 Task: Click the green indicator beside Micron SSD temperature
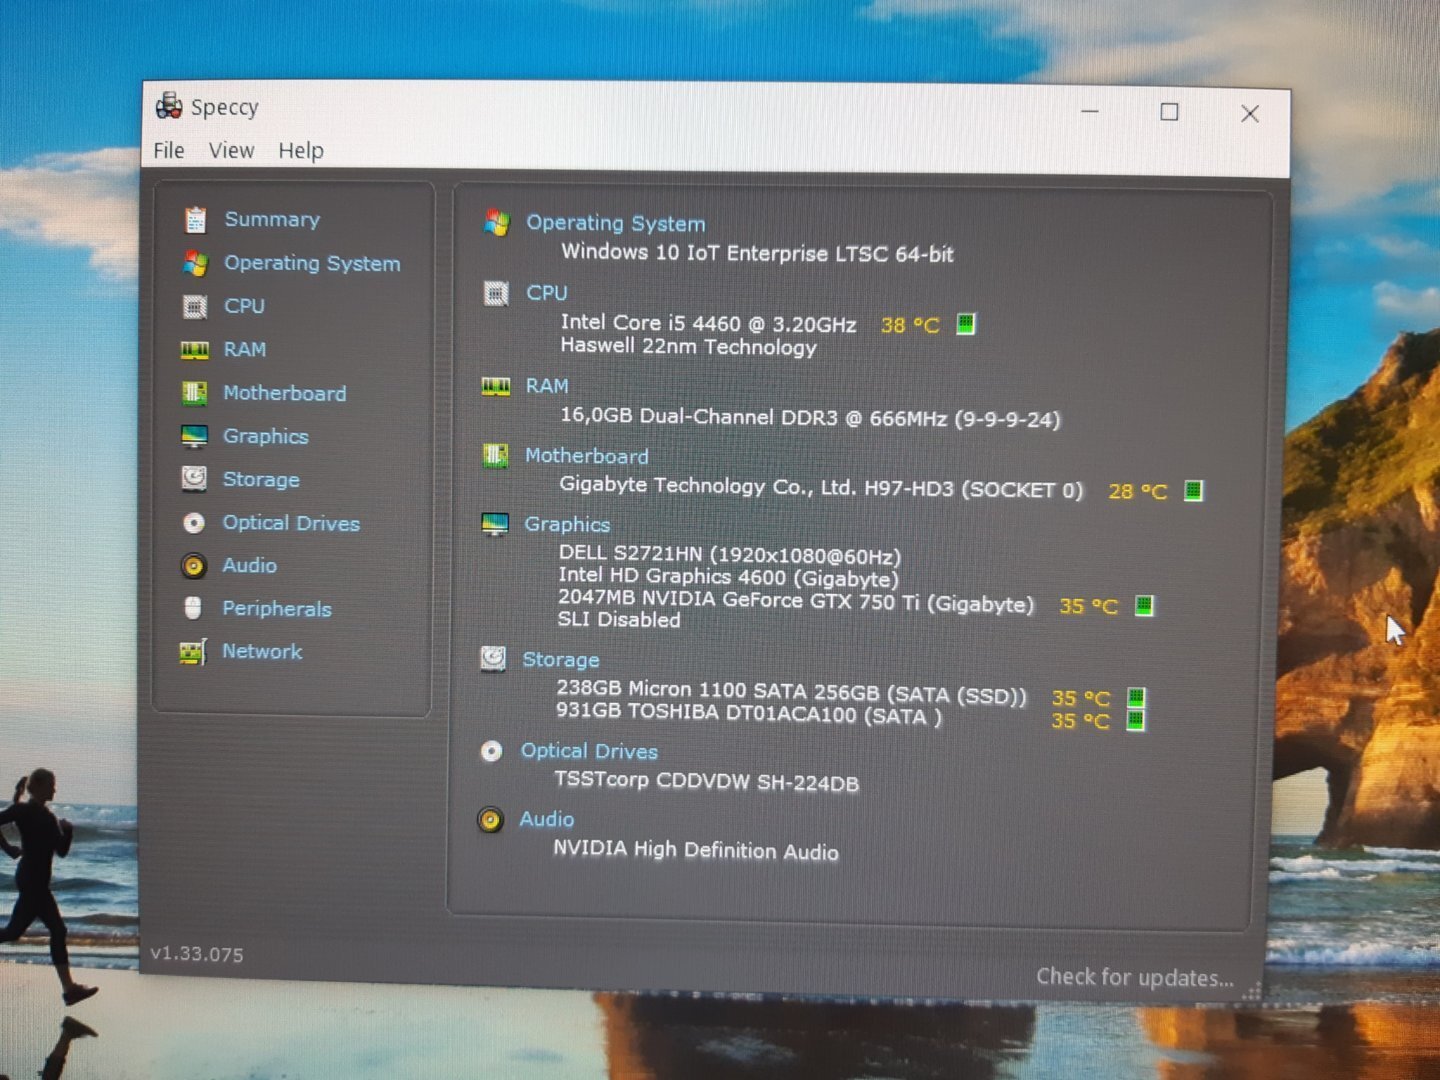1136,697
